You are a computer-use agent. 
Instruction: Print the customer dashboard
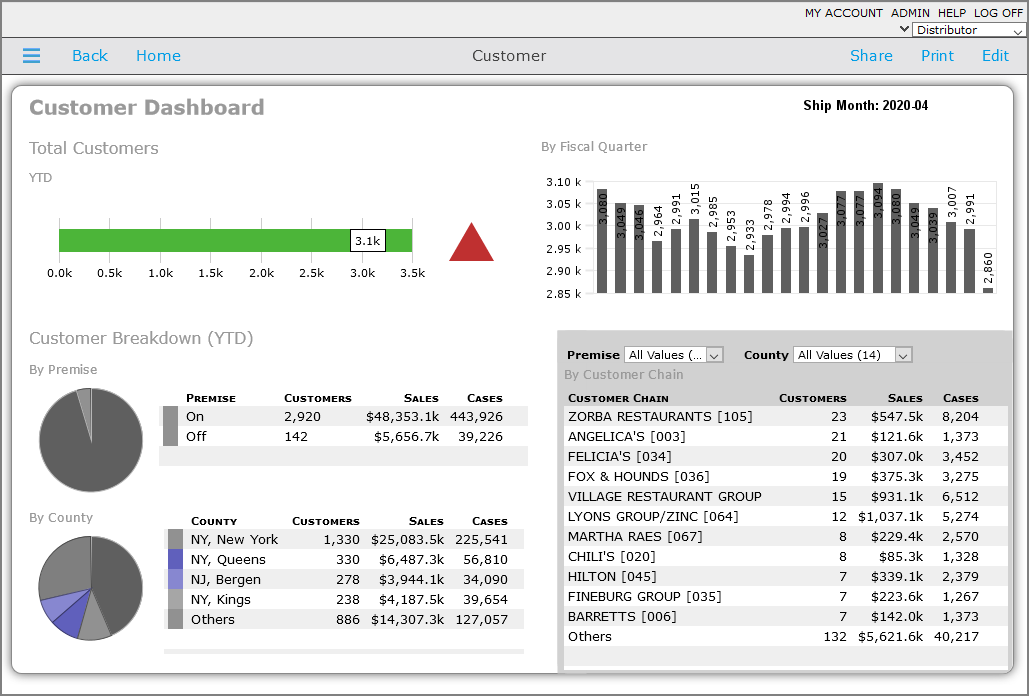pos(937,56)
